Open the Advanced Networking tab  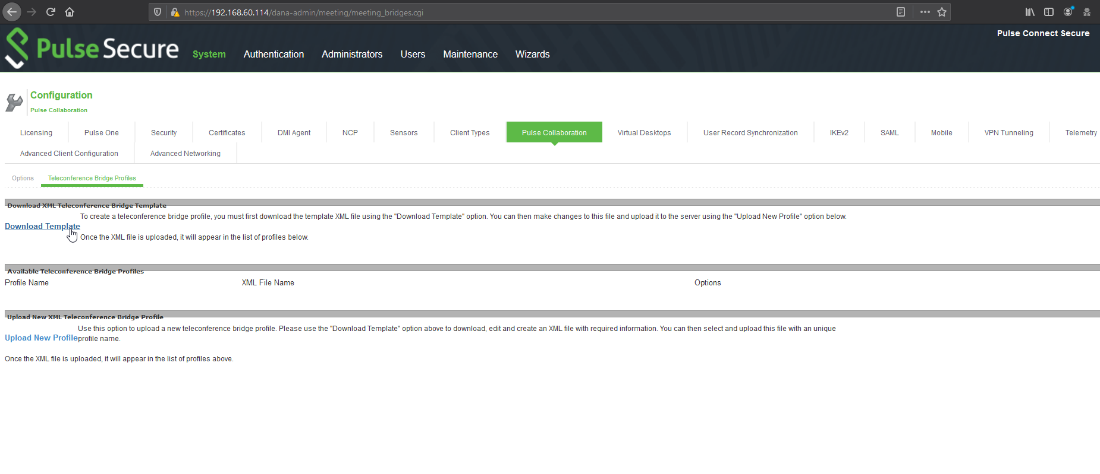coord(185,154)
